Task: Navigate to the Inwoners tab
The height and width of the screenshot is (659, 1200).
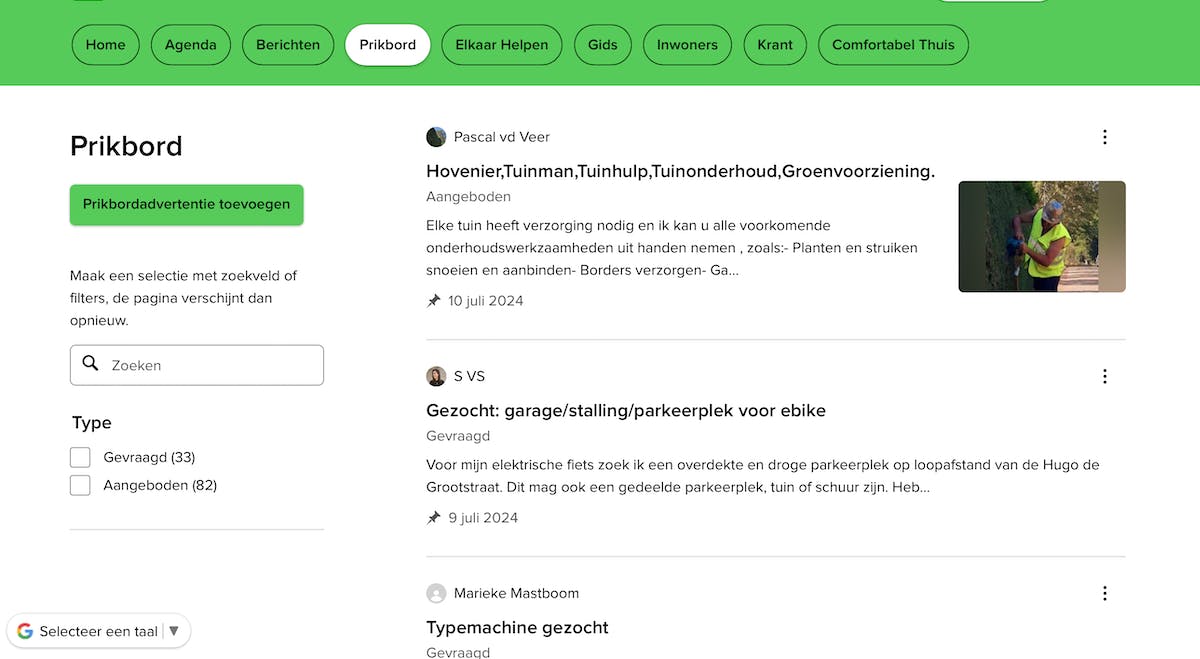Action: click(687, 45)
